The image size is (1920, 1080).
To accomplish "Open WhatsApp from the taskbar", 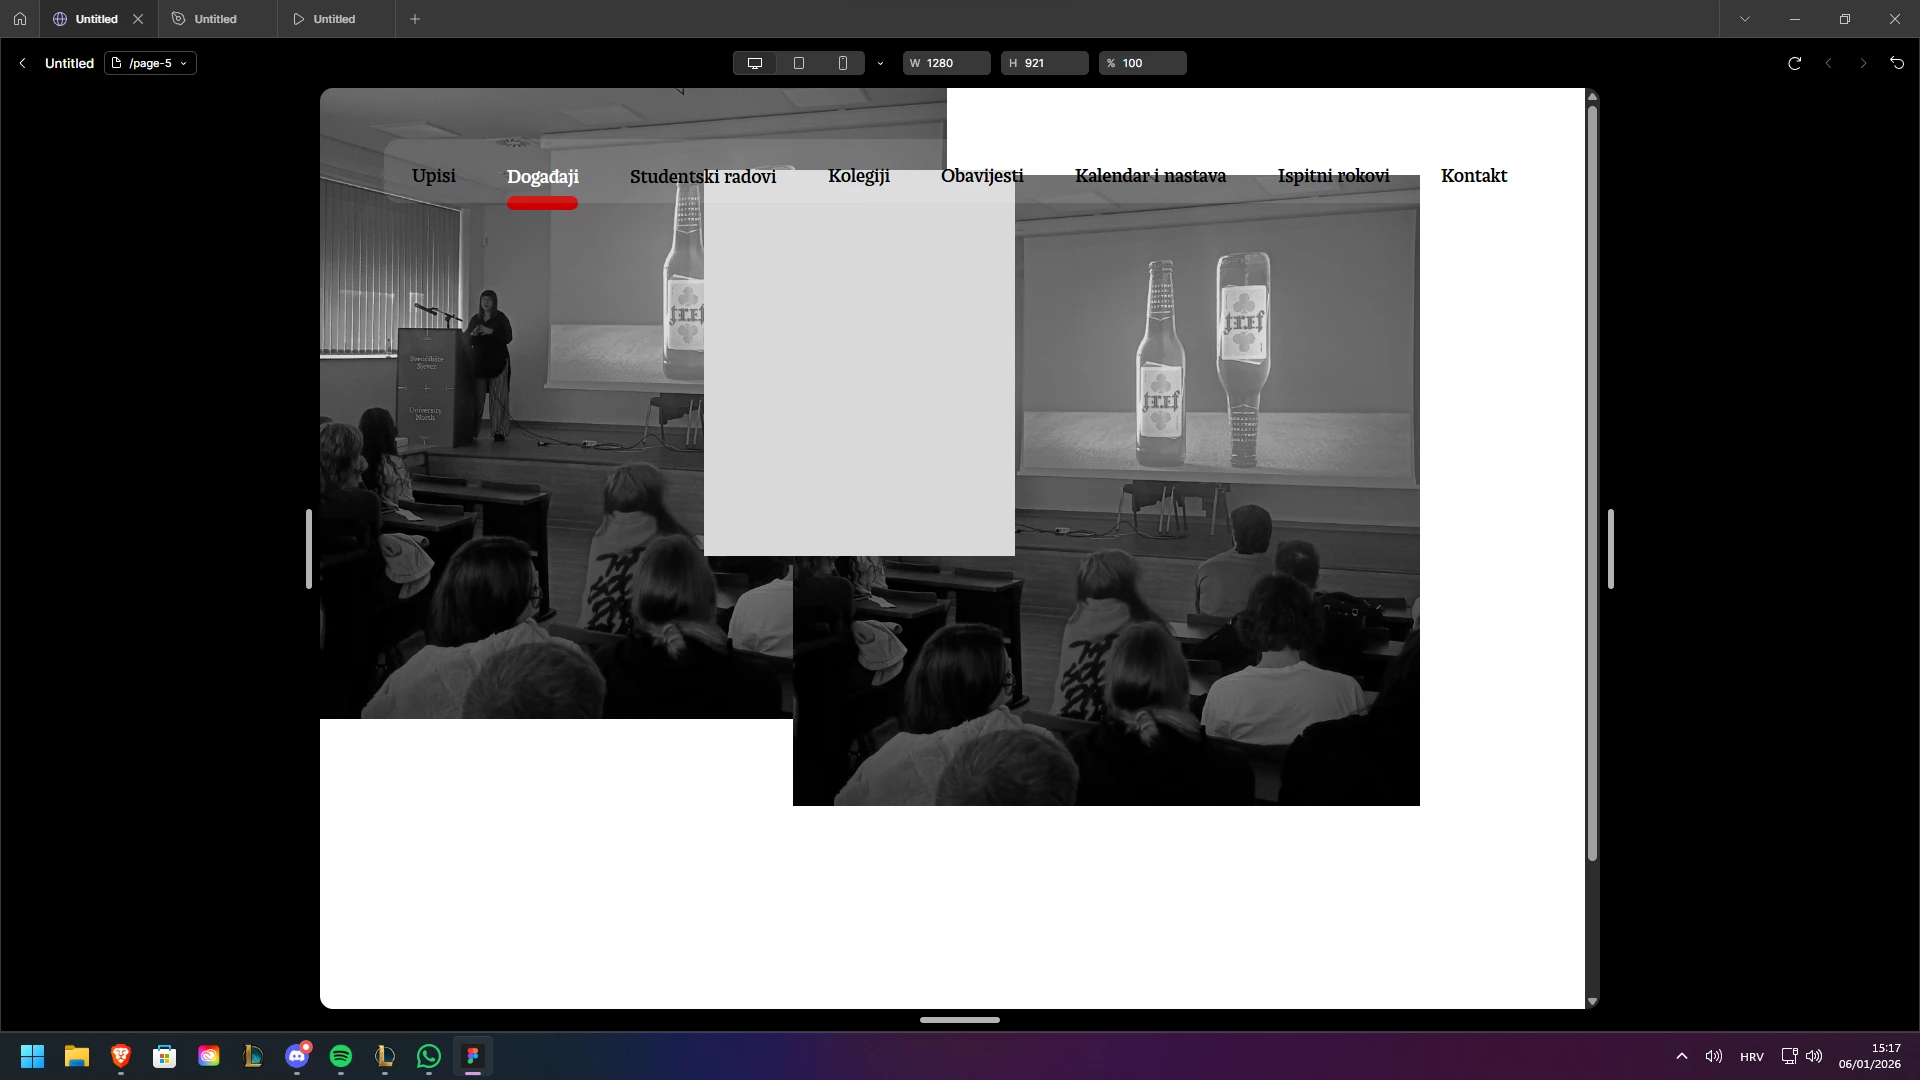I will [x=428, y=1057].
